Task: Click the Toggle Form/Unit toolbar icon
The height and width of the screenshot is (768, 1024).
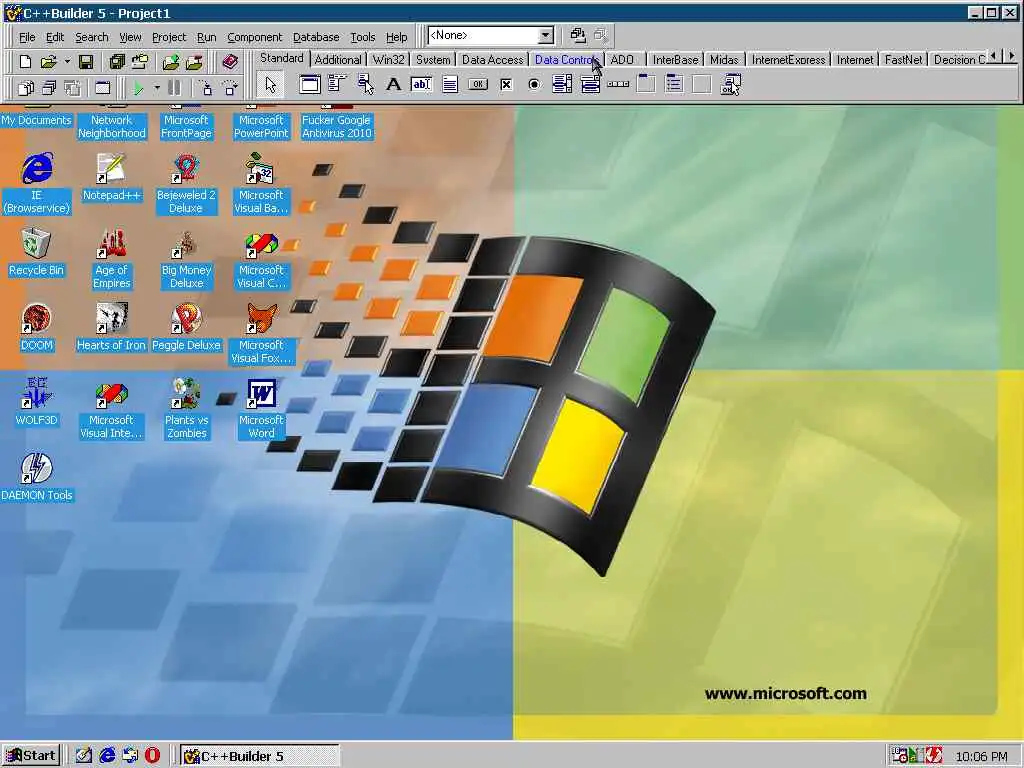Action: point(72,88)
